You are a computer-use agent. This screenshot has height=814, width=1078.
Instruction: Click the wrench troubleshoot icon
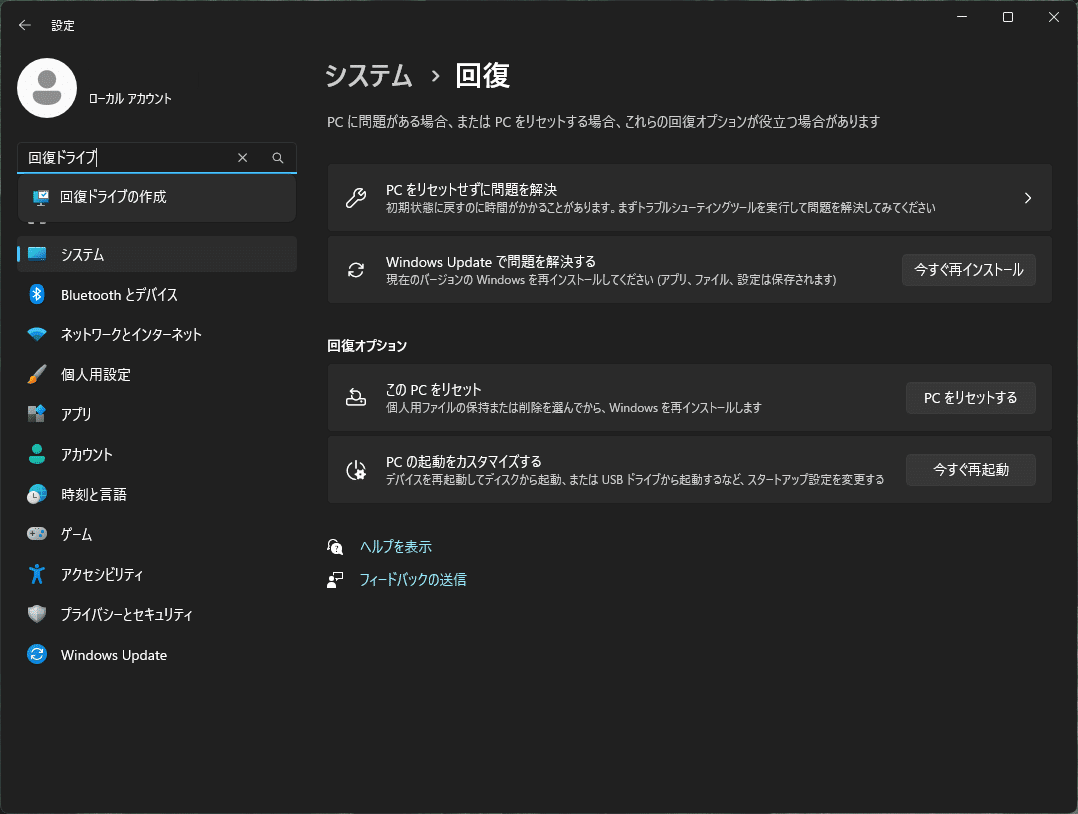[x=355, y=198]
